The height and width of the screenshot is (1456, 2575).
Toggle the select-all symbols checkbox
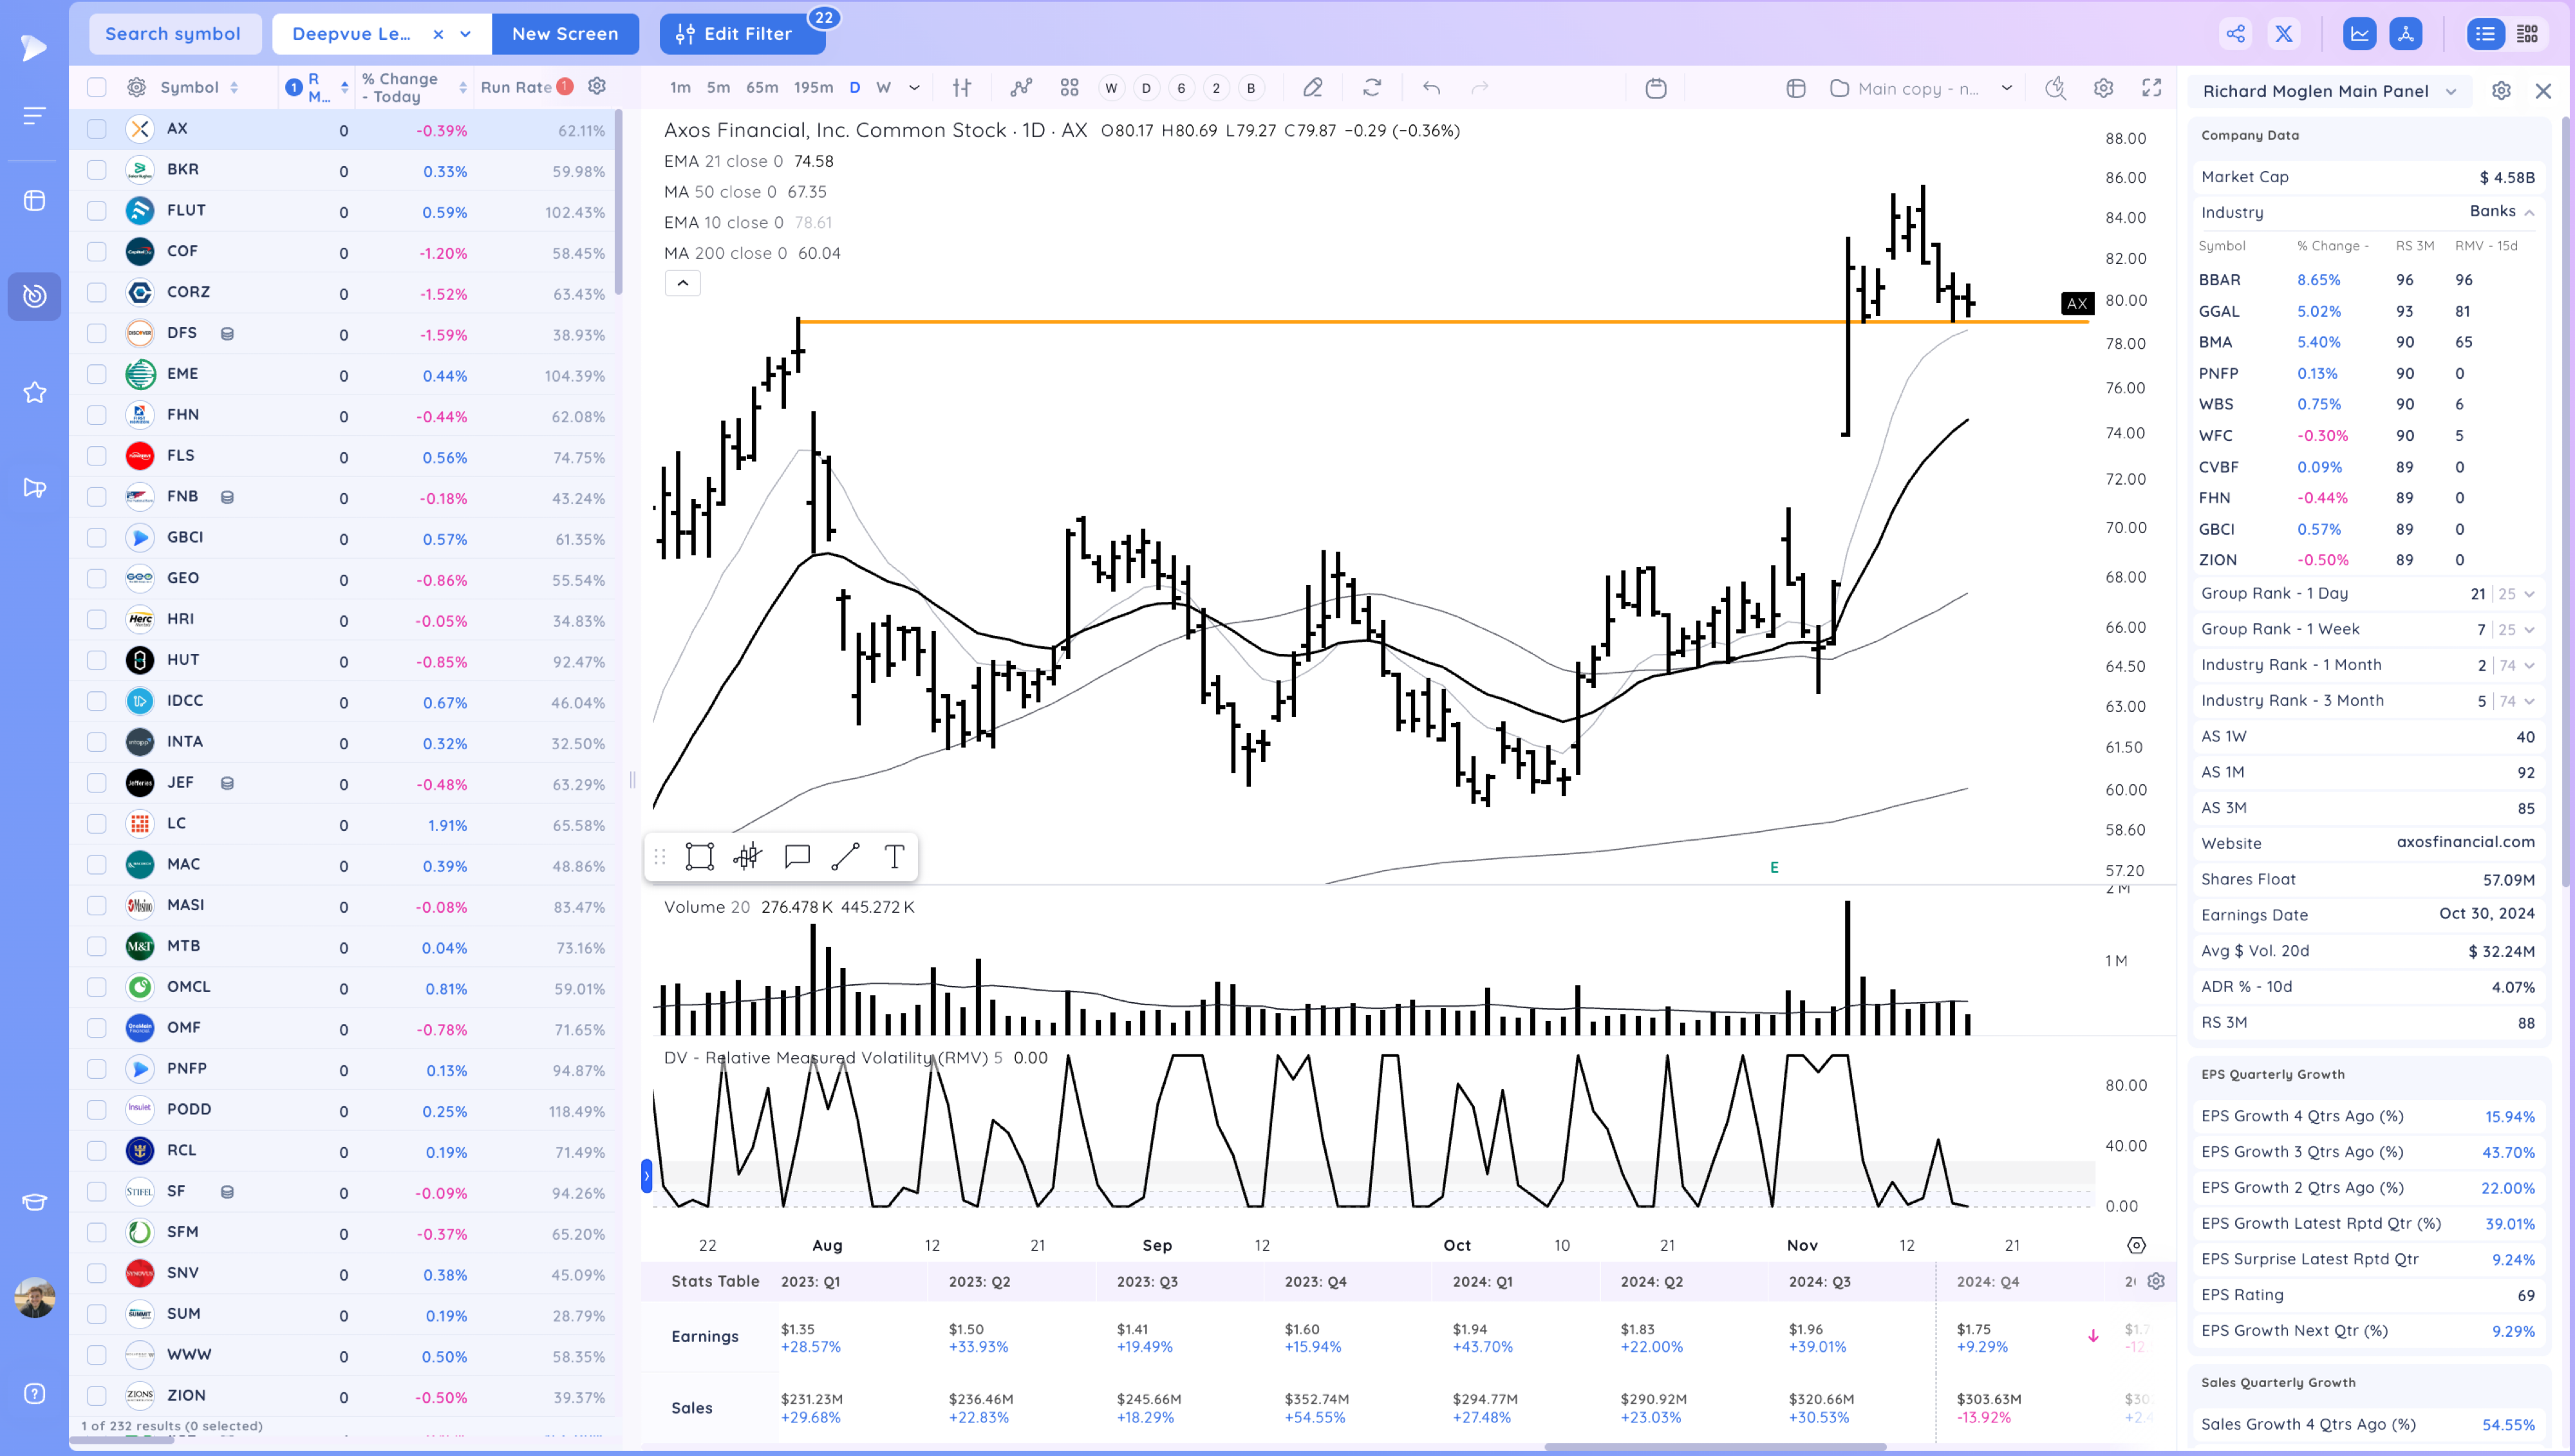tap(96, 87)
